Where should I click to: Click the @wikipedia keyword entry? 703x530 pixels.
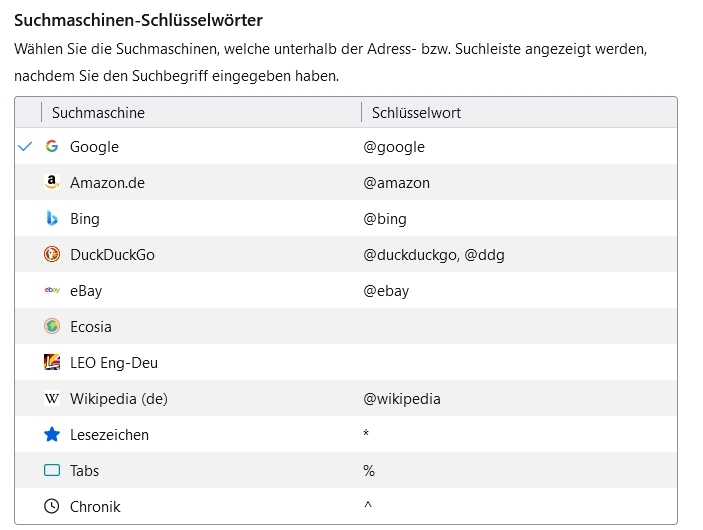tap(402, 399)
